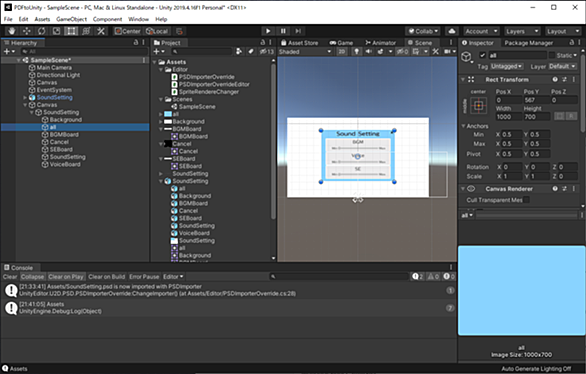Open the Collab dropdown

click(x=423, y=31)
